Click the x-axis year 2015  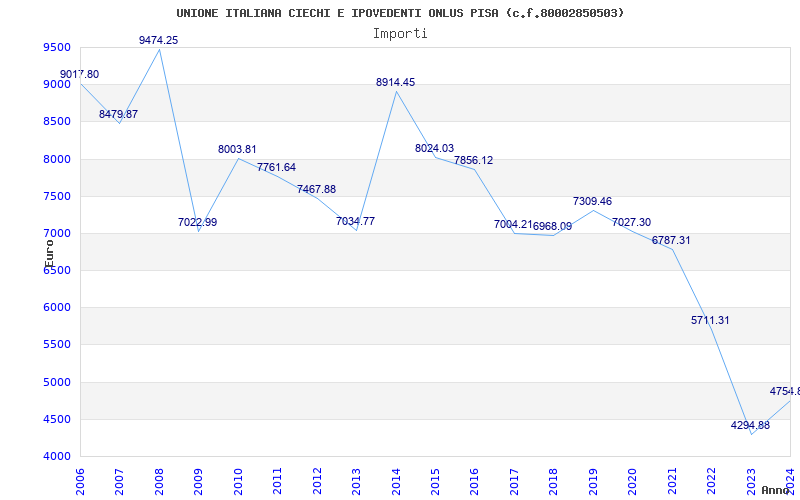(x=435, y=481)
